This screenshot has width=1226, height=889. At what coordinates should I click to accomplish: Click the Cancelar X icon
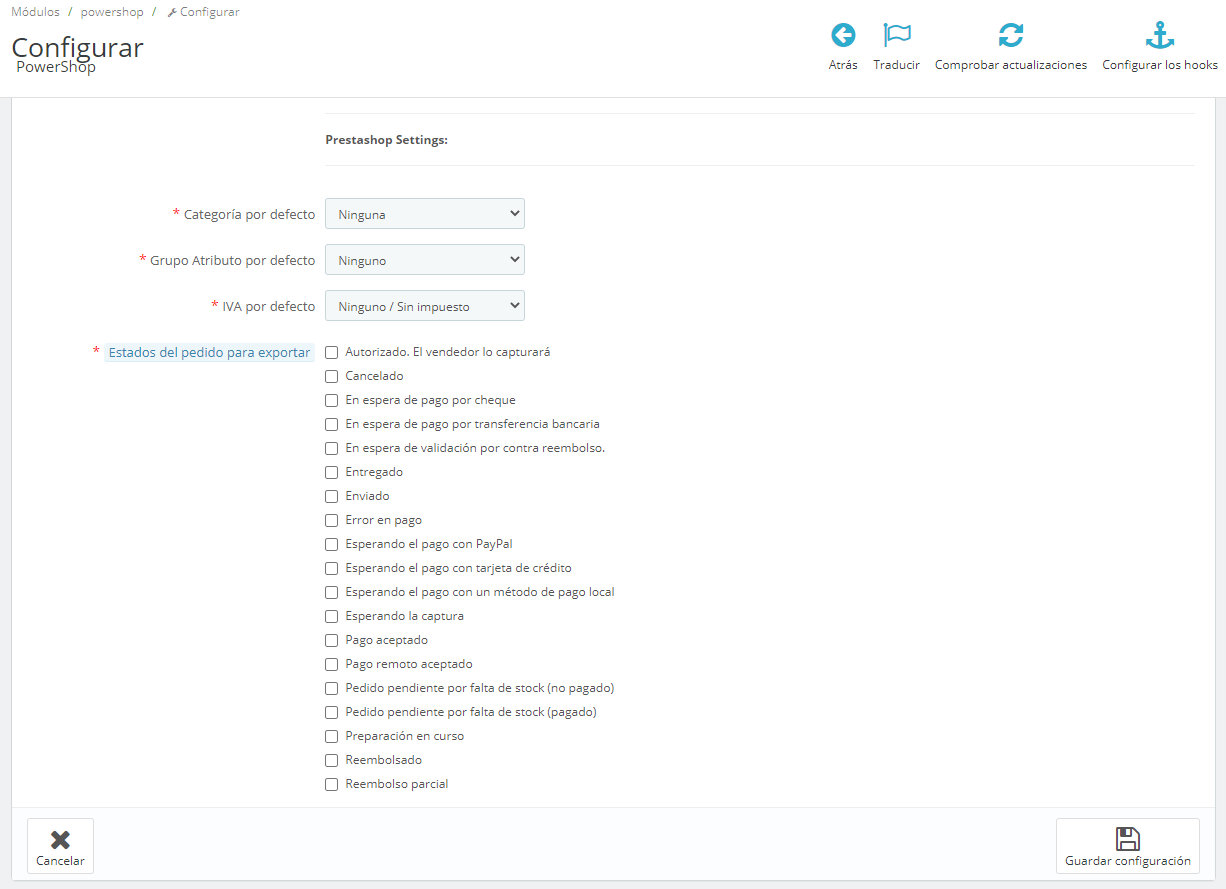(60, 839)
